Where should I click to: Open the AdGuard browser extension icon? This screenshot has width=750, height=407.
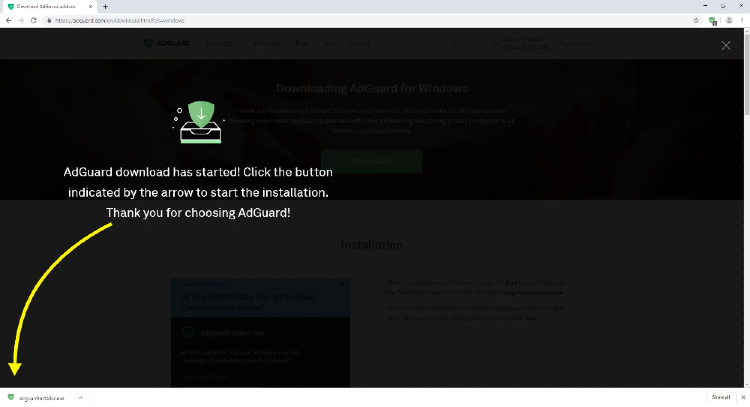click(712, 21)
